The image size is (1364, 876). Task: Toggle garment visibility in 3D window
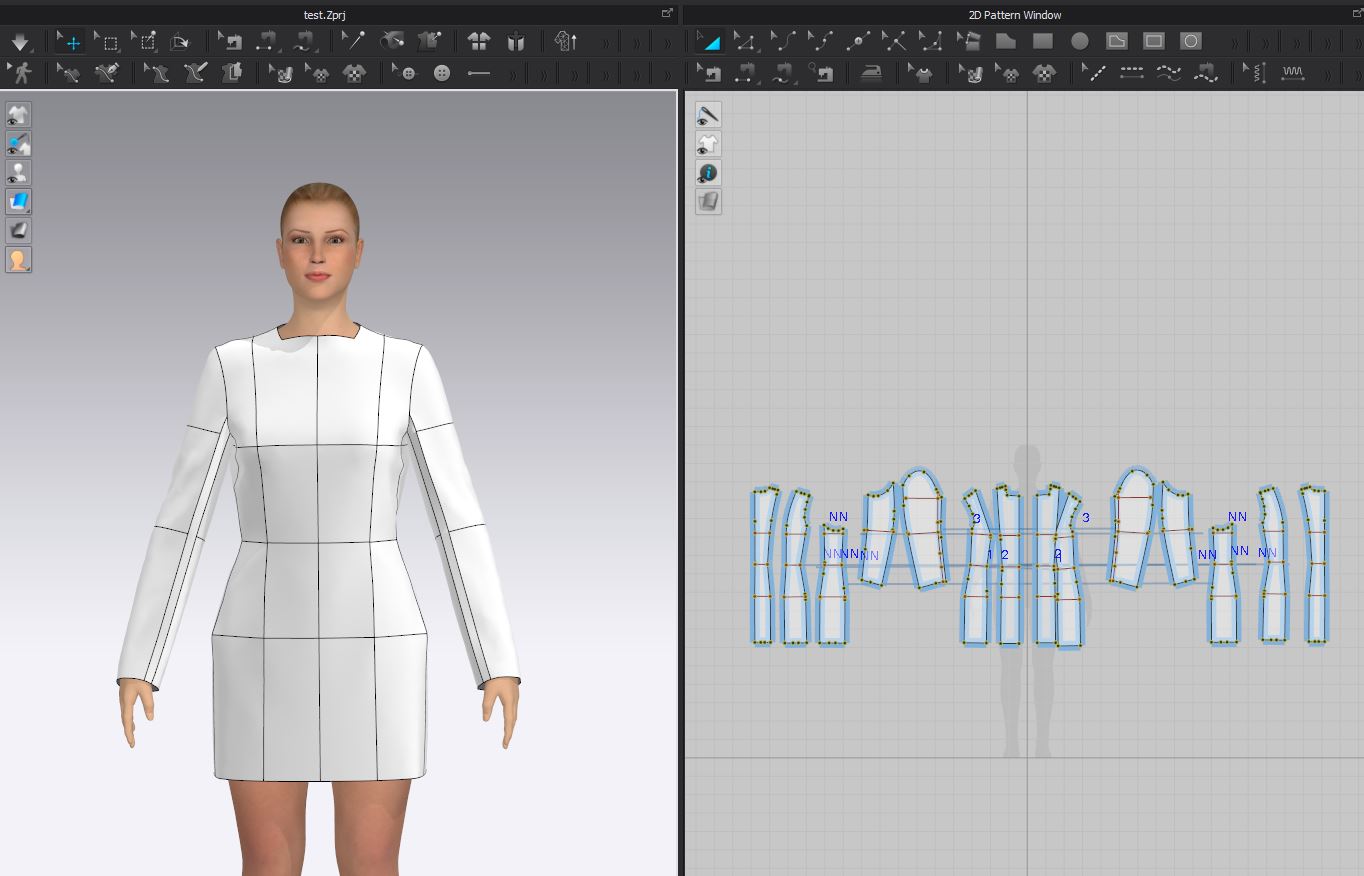point(18,115)
